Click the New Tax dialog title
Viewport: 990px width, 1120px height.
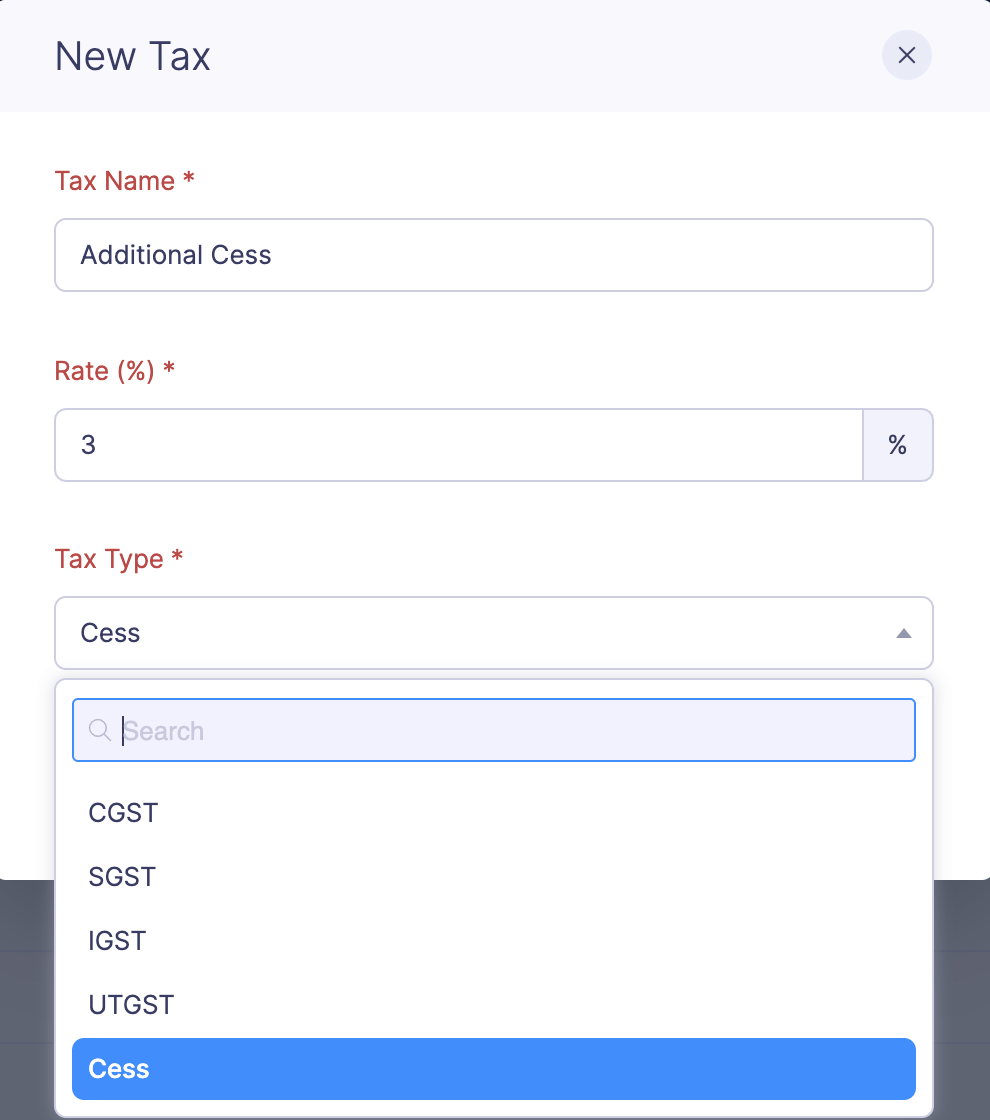click(x=132, y=56)
